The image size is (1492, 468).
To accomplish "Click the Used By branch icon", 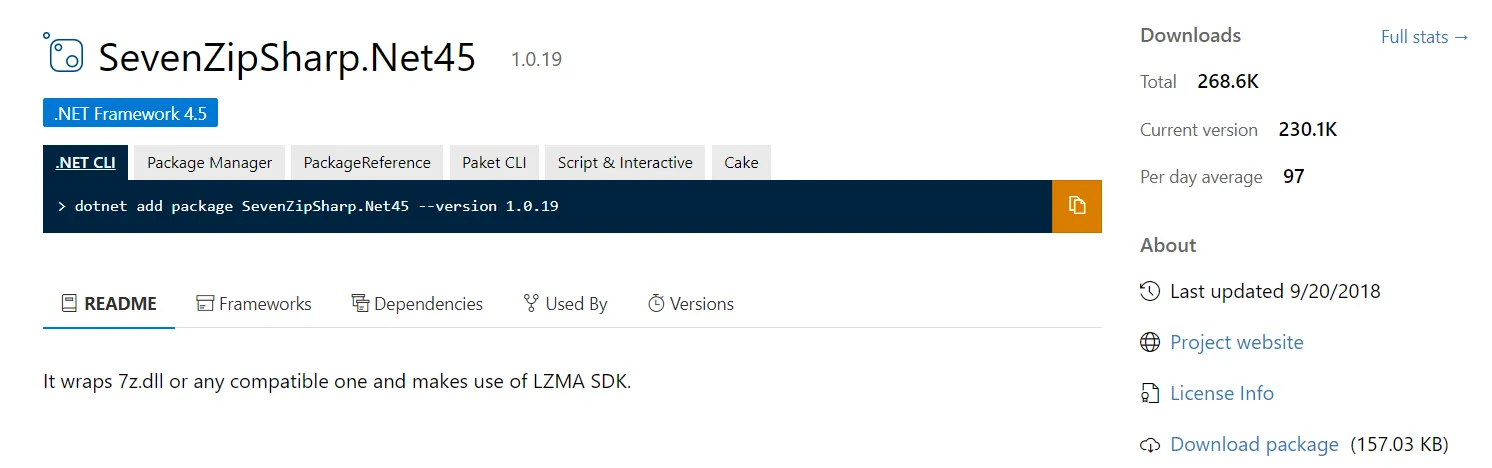I will (532, 303).
